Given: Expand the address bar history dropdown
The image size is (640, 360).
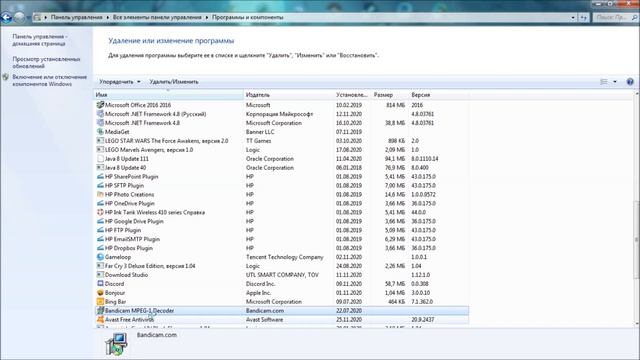Looking at the screenshot, I should point(573,18).
